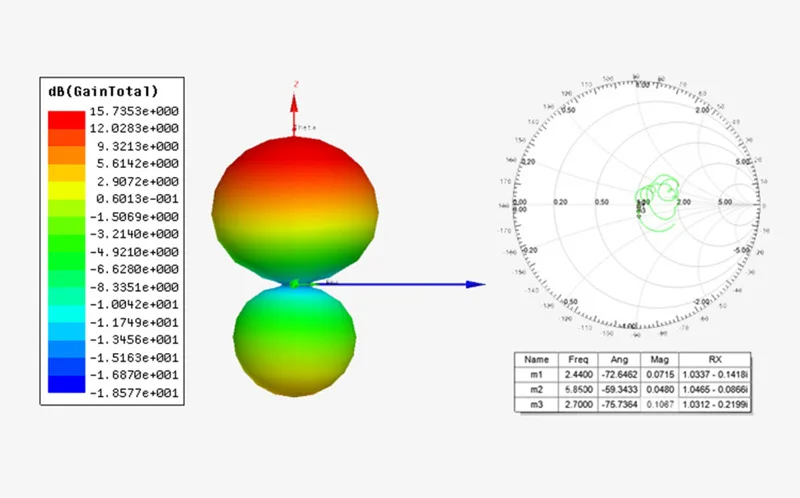The image size is (800, 498).
Task: Click magnitude cell 0.0480
Action: click(660, 390)
